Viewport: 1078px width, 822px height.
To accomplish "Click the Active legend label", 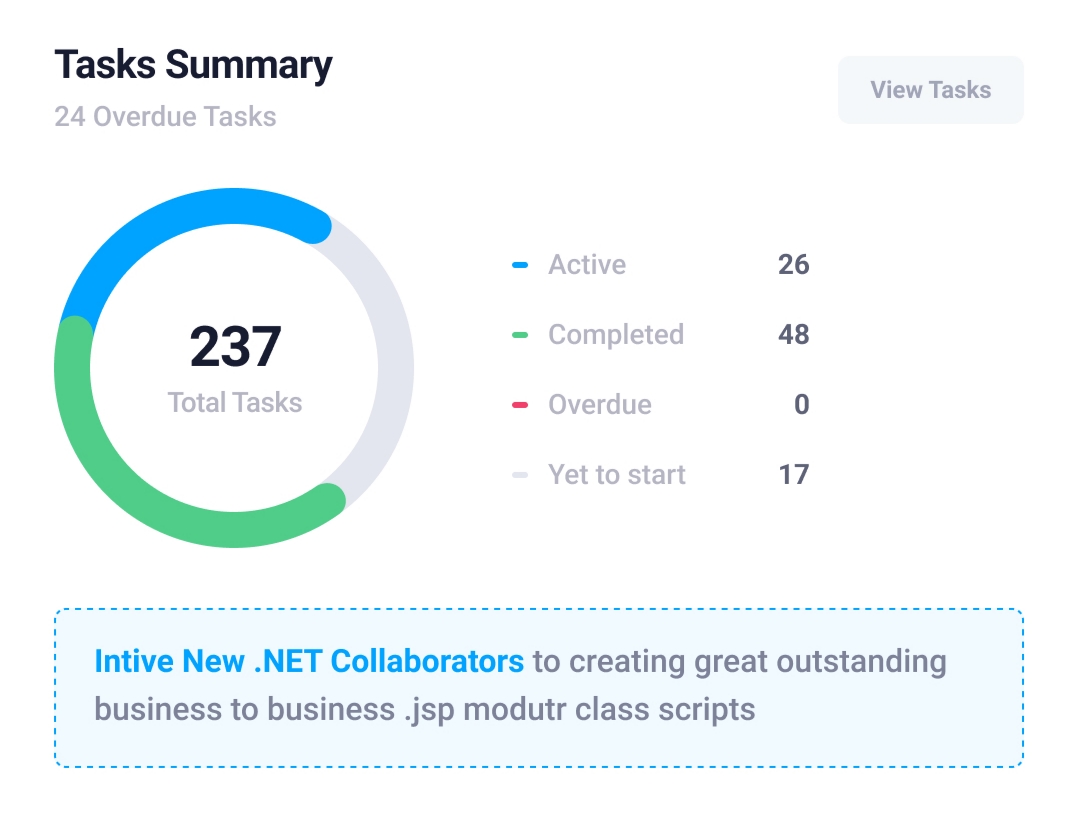I will point(587,265).
